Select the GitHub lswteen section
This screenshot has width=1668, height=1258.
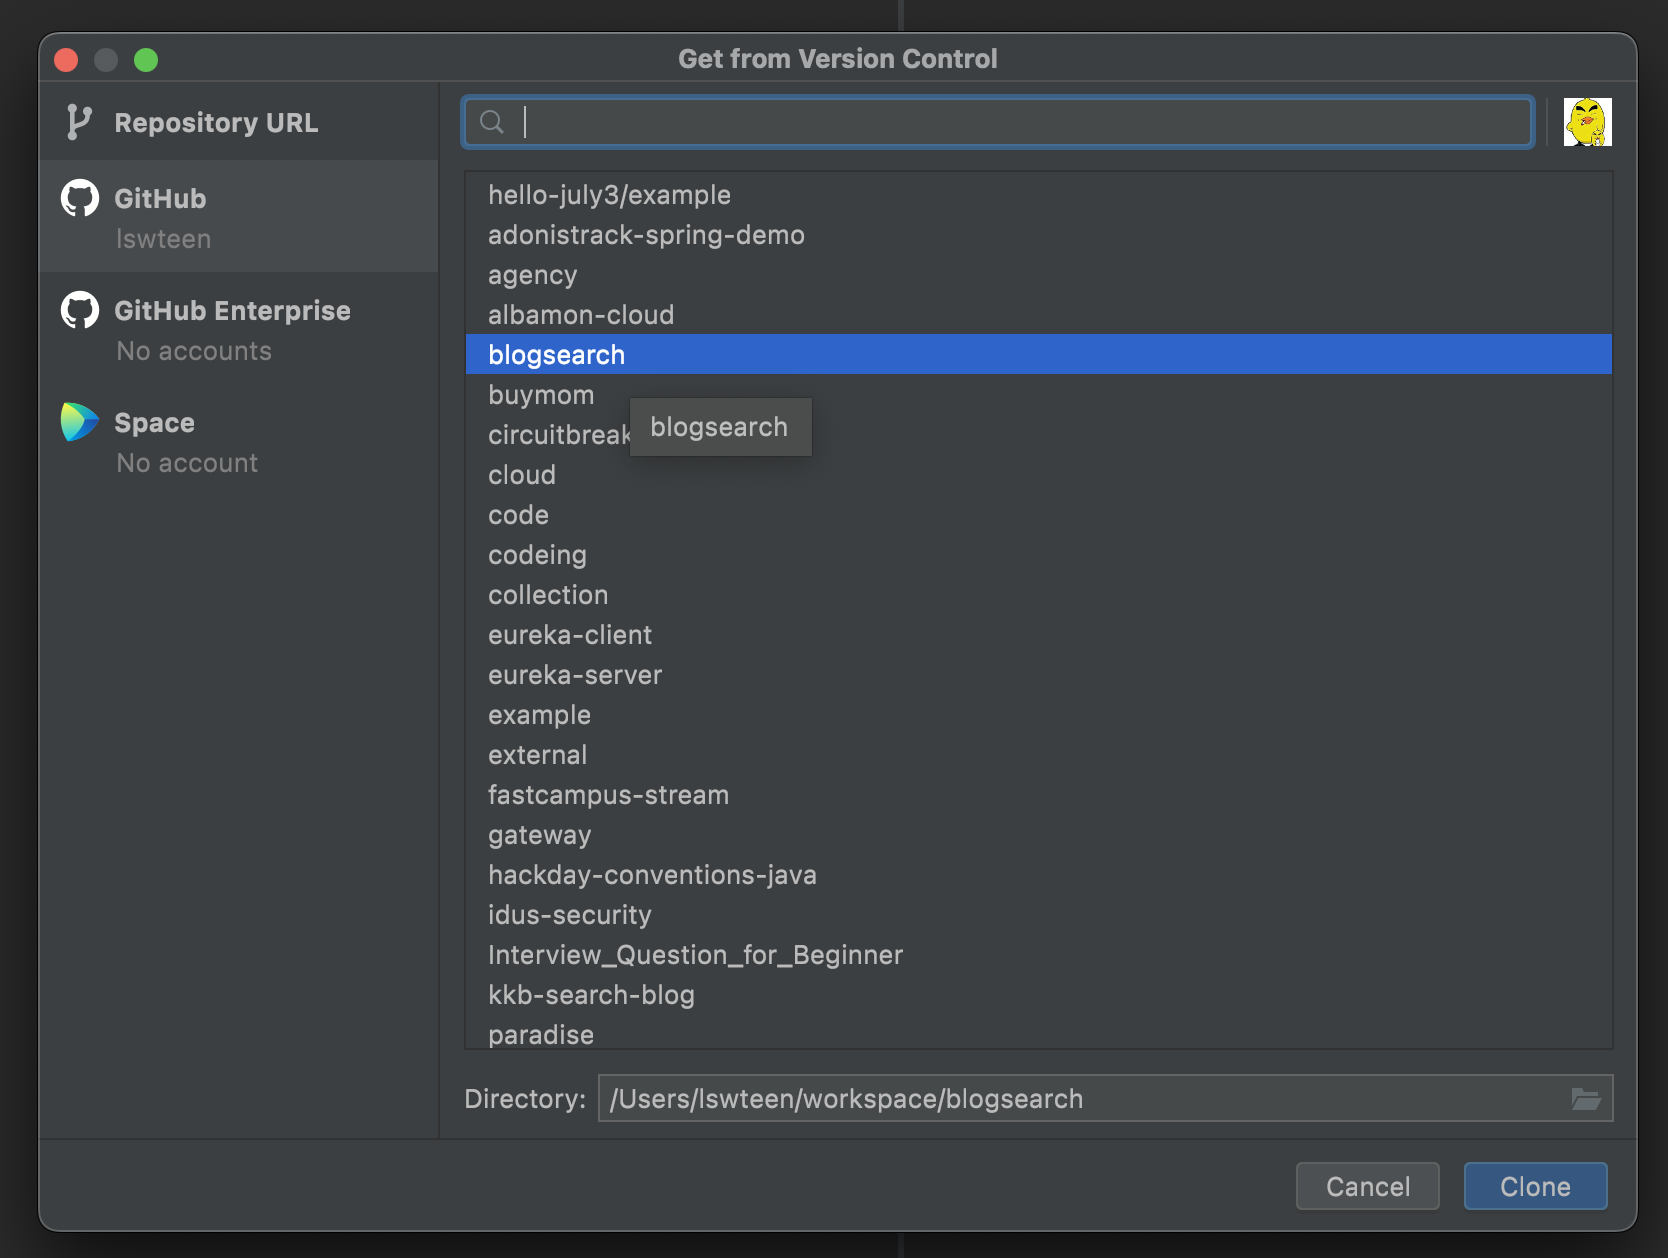(239, 216)
